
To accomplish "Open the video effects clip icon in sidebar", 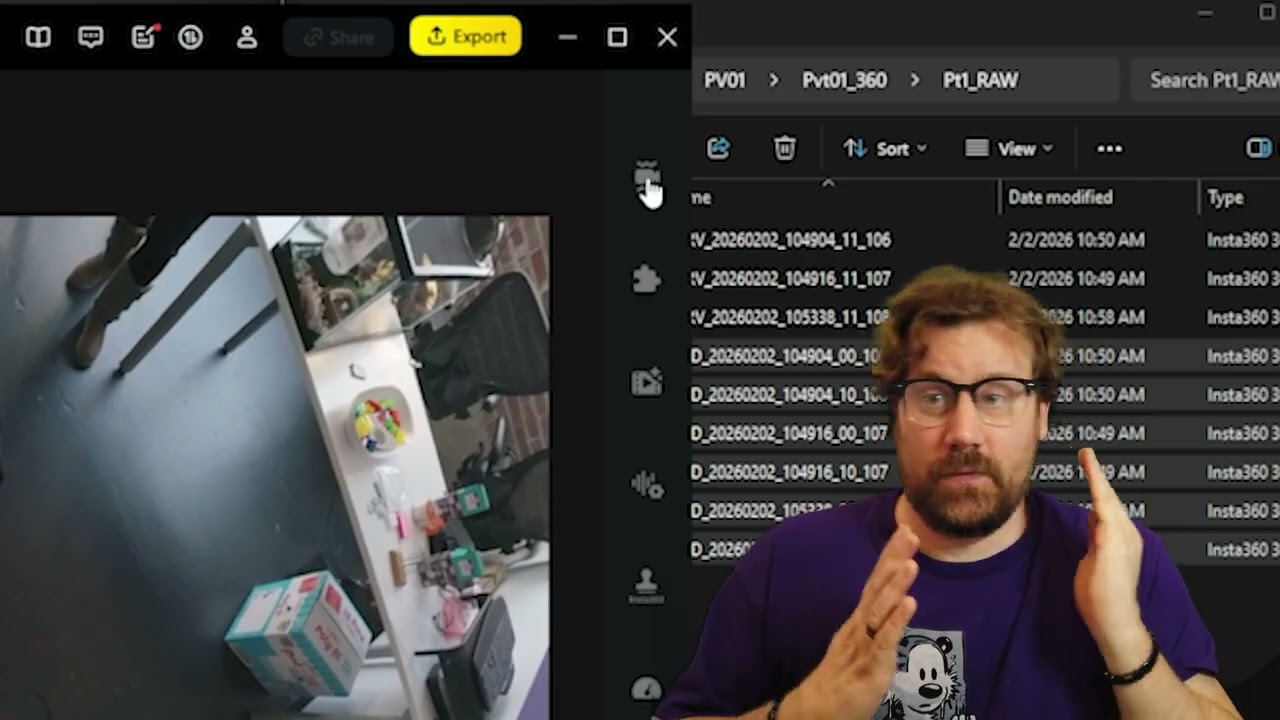I will (647, 381).
